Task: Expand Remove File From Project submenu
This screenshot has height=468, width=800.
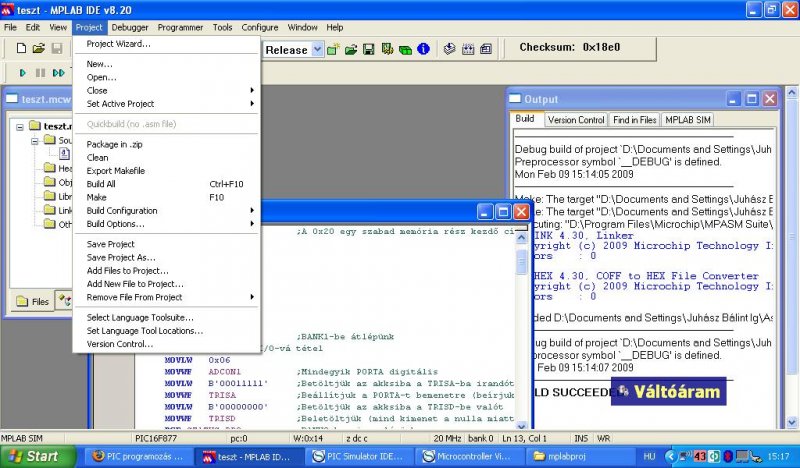Action: [x=166, y=297]
